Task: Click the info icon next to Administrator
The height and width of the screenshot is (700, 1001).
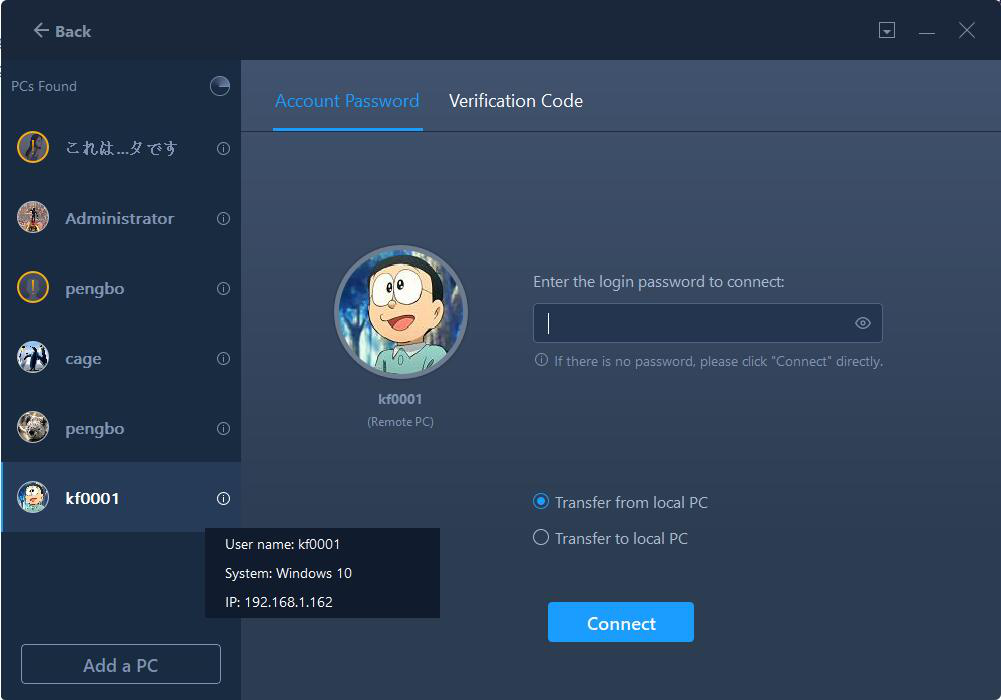Action: pyautogui.click(x=221, y=218)
